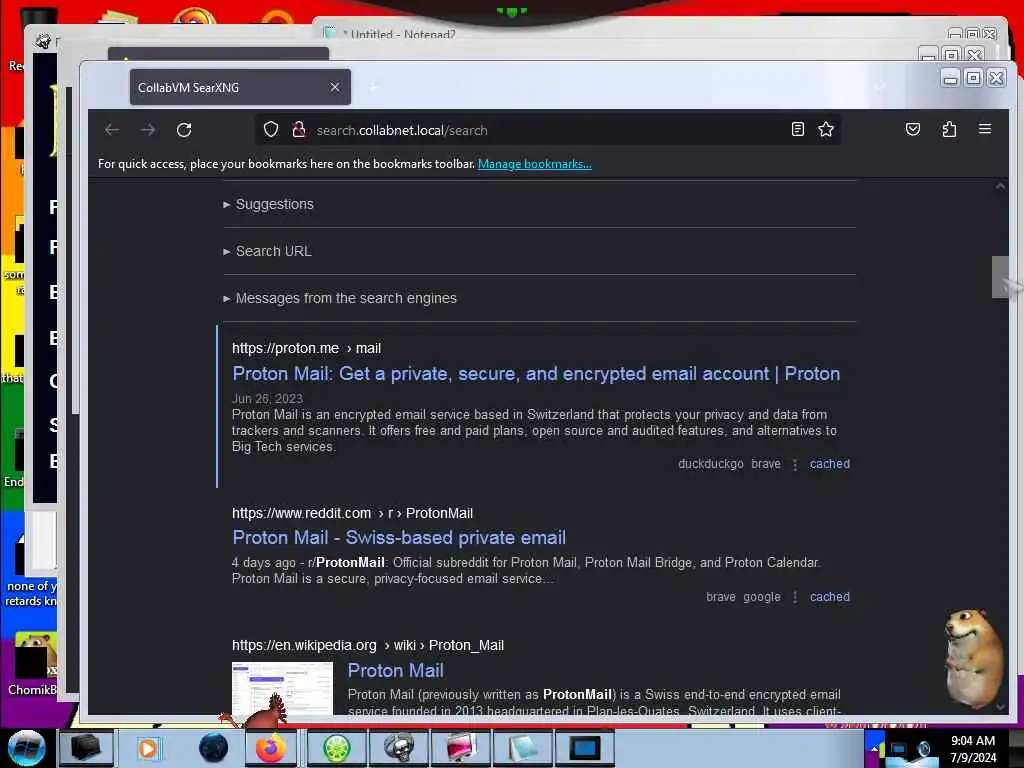The image size is (1024, 768).
Task: Open the media player taskbar icon
Action: click(148, 748)
